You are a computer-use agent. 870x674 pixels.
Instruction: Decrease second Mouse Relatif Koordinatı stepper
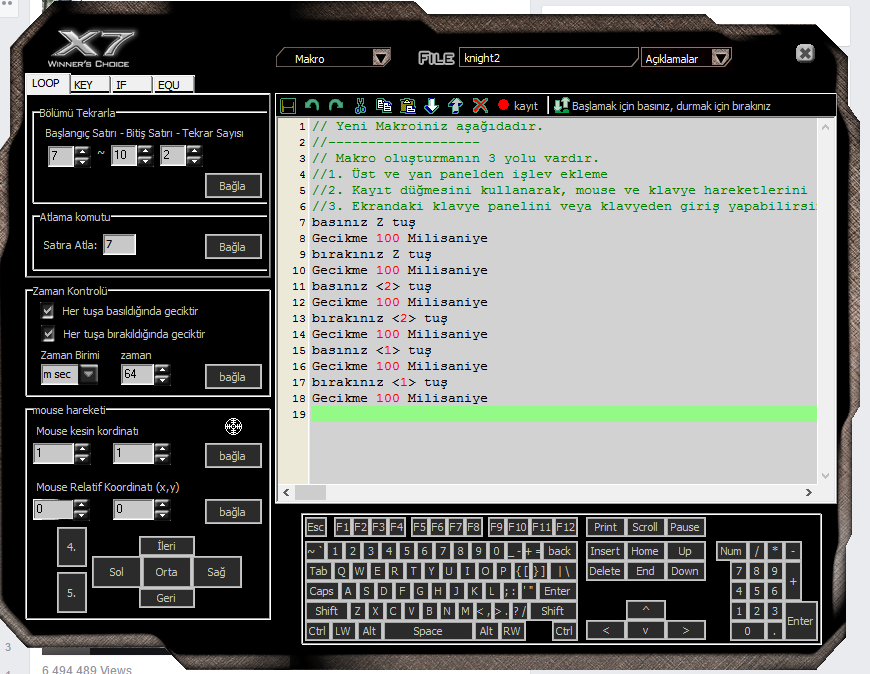point(162,515)
